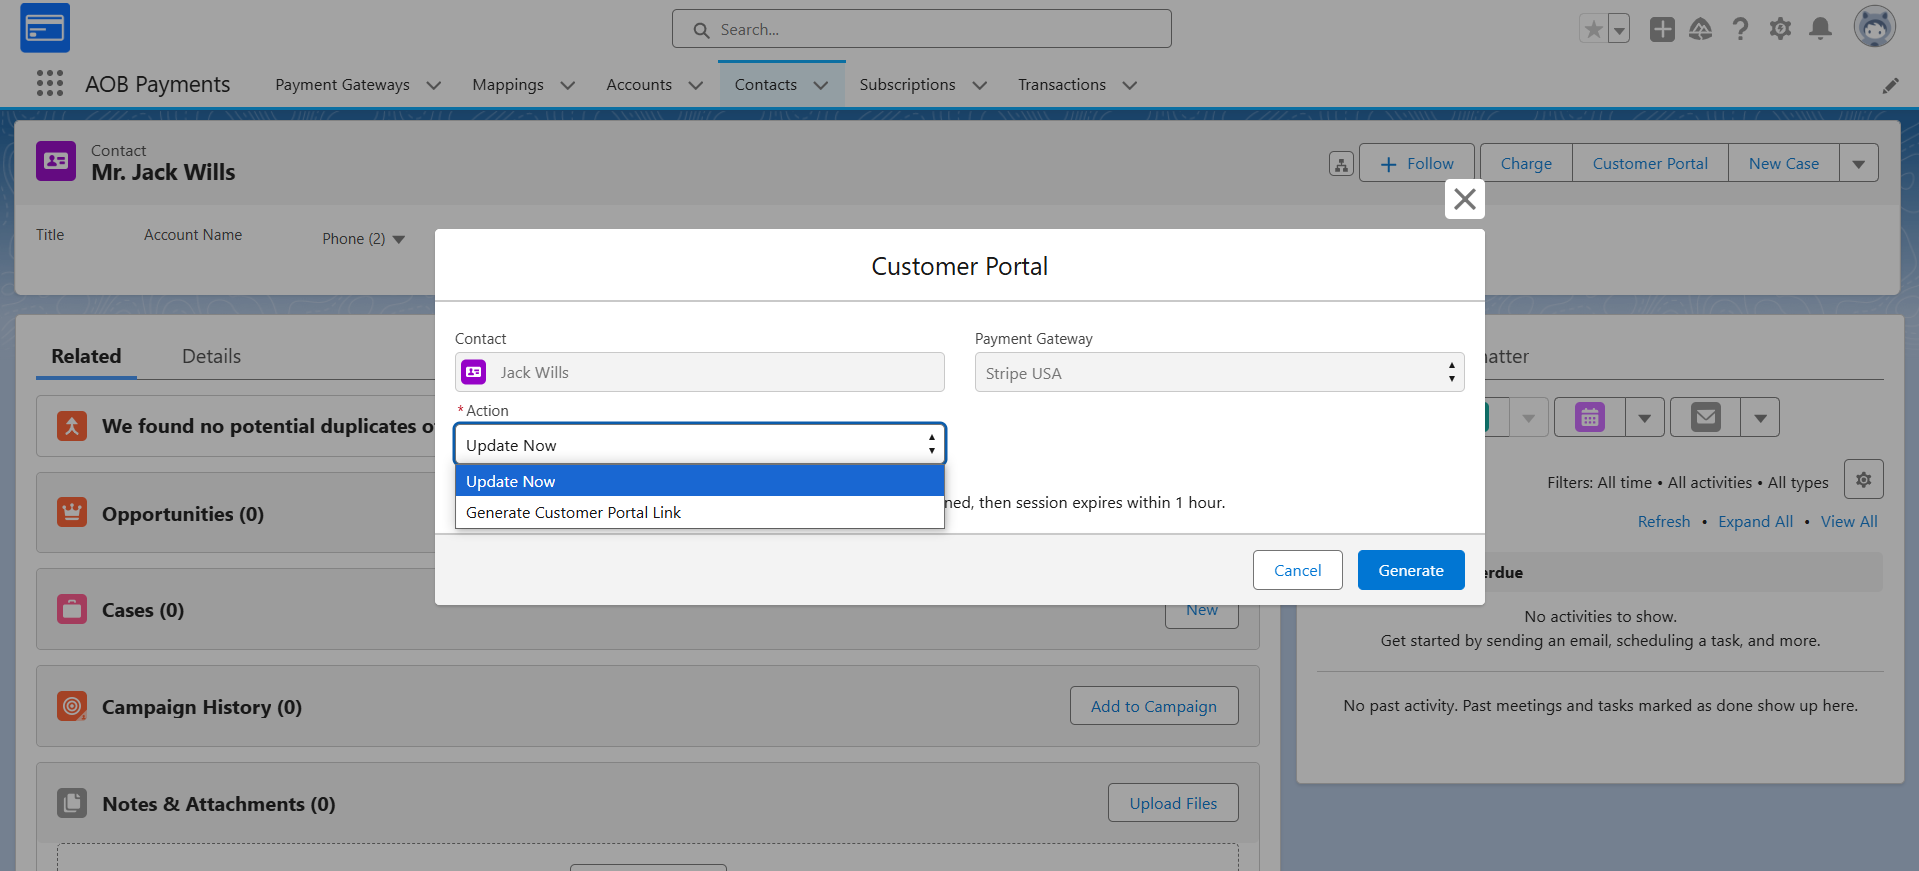Expand the Transactions nav chevron
Screen dimensions: 1919x871
(x=1130, y=86)
